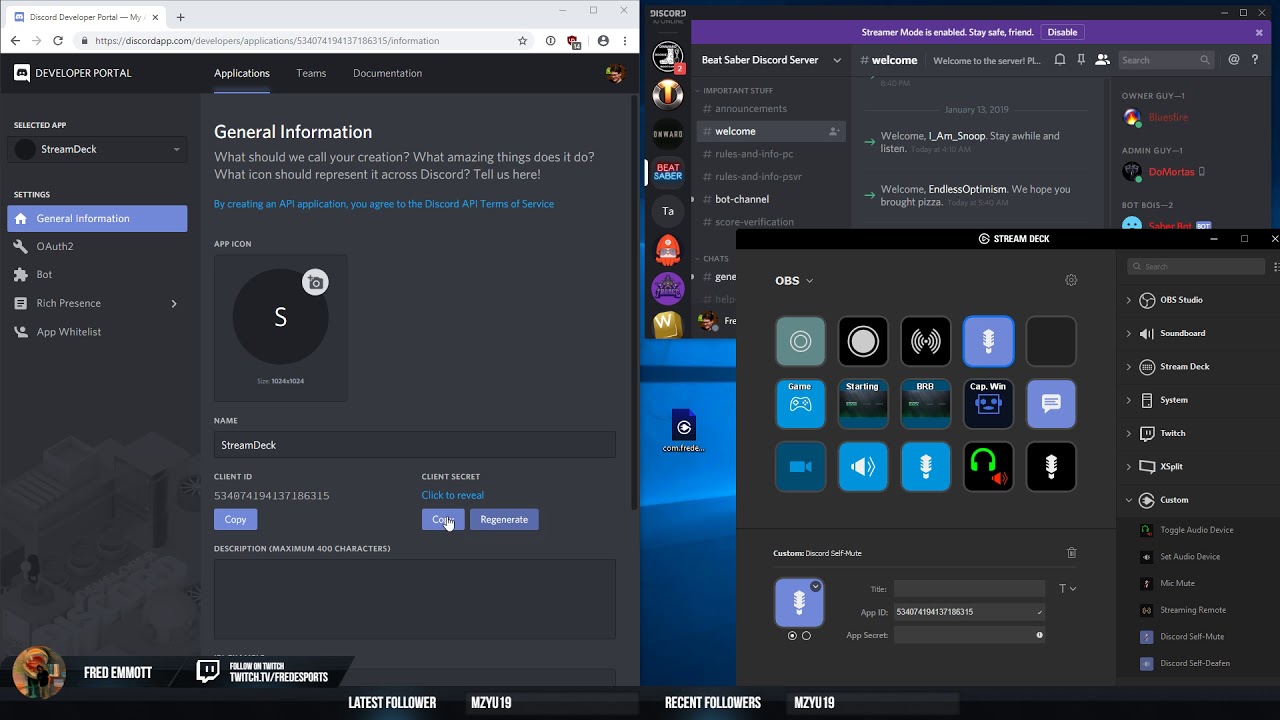Collapse the Custom action category

click(x=1129, y=500)
